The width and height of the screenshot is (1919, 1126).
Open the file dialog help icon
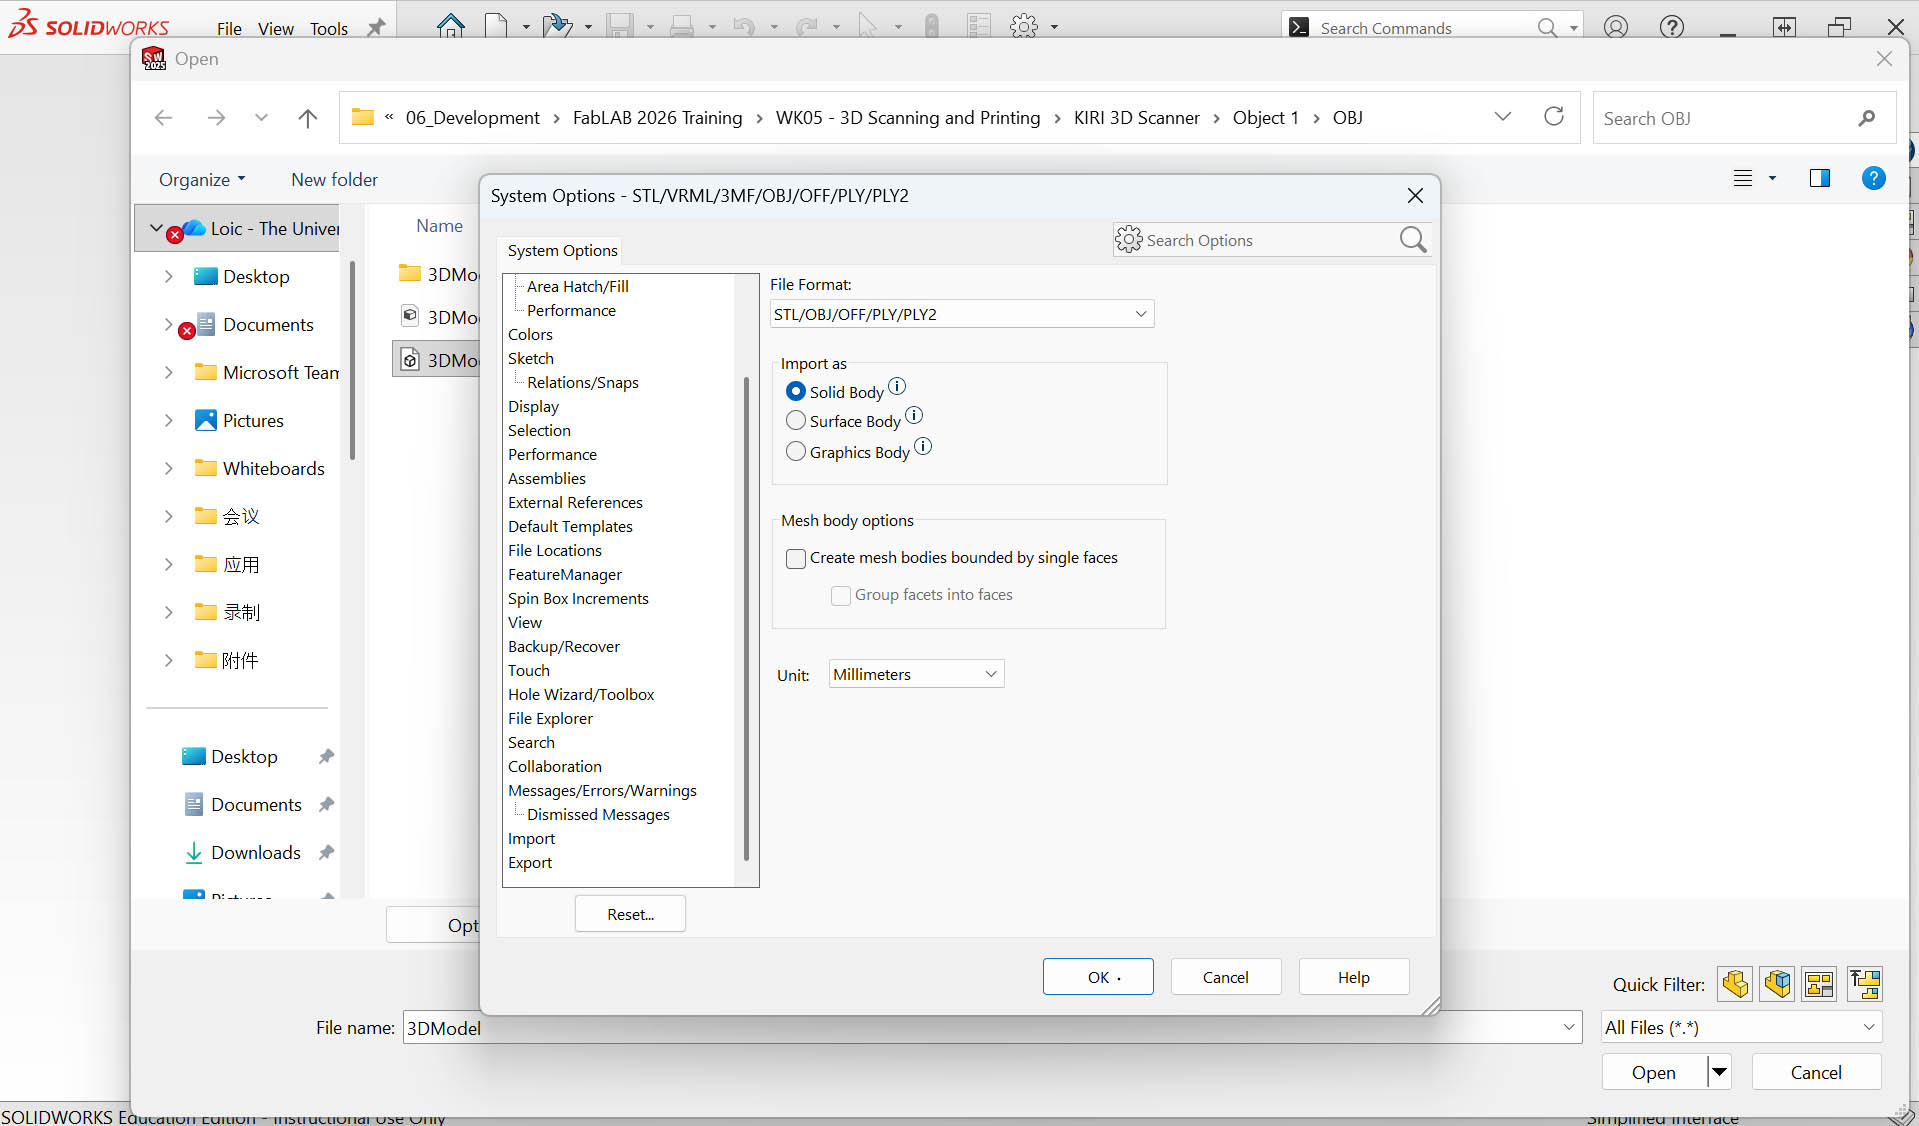1874,178
